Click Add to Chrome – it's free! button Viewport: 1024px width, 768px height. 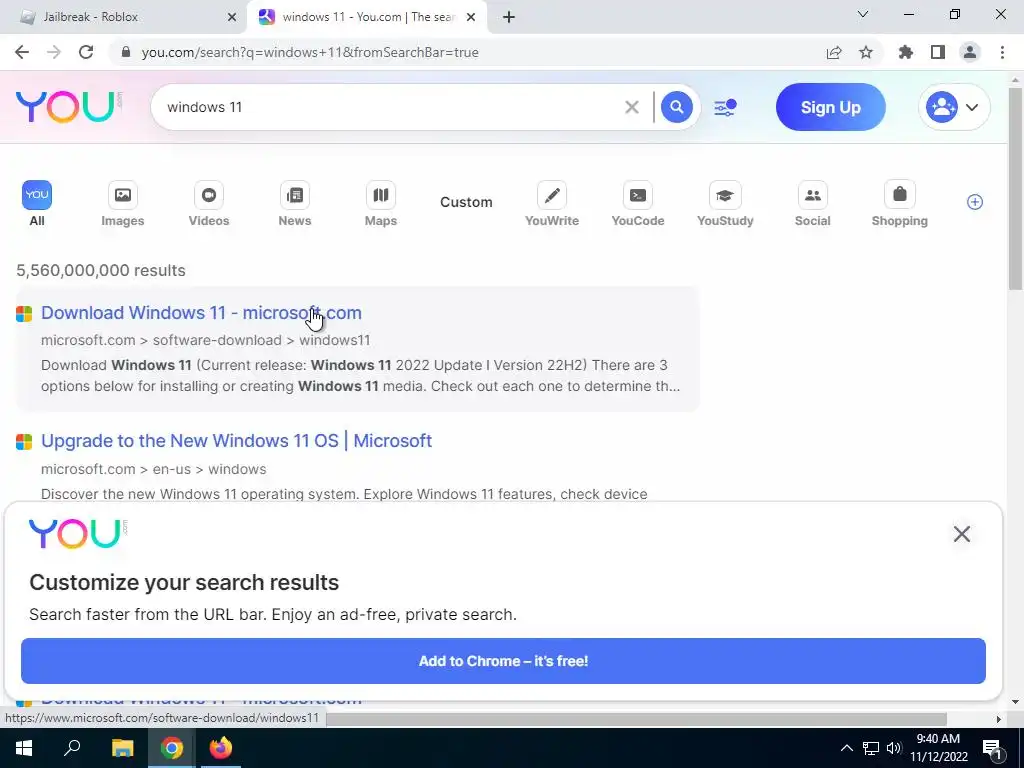click(503, 661)
